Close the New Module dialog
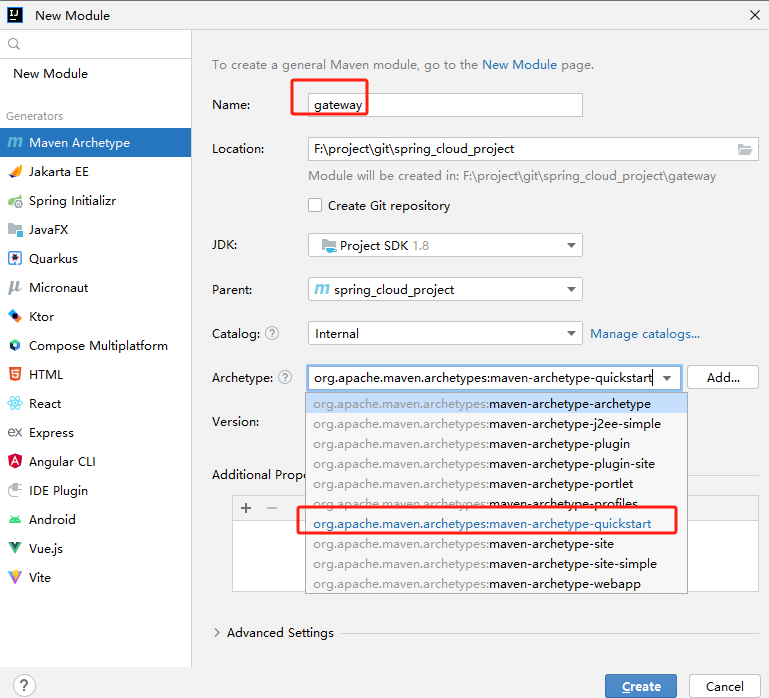This screenshot has height=698, width=769. [755, 15]
